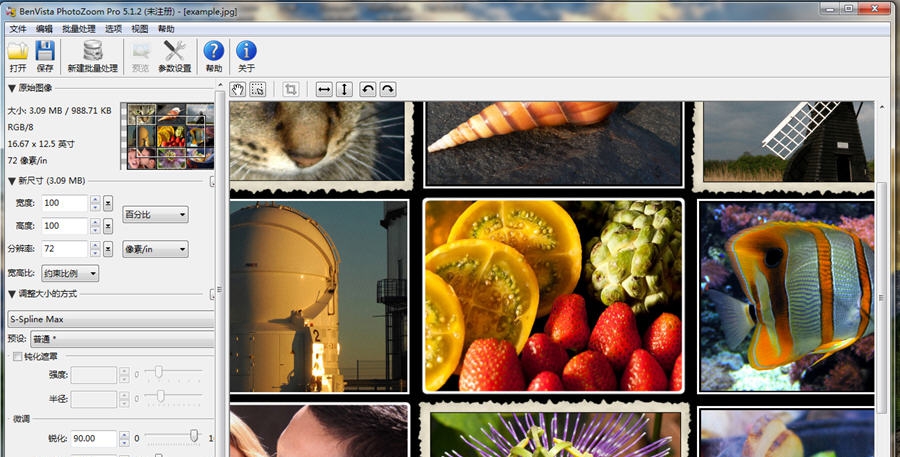Click the 关于 (About) info icon
900x457 pixels.
pos(246,51)
